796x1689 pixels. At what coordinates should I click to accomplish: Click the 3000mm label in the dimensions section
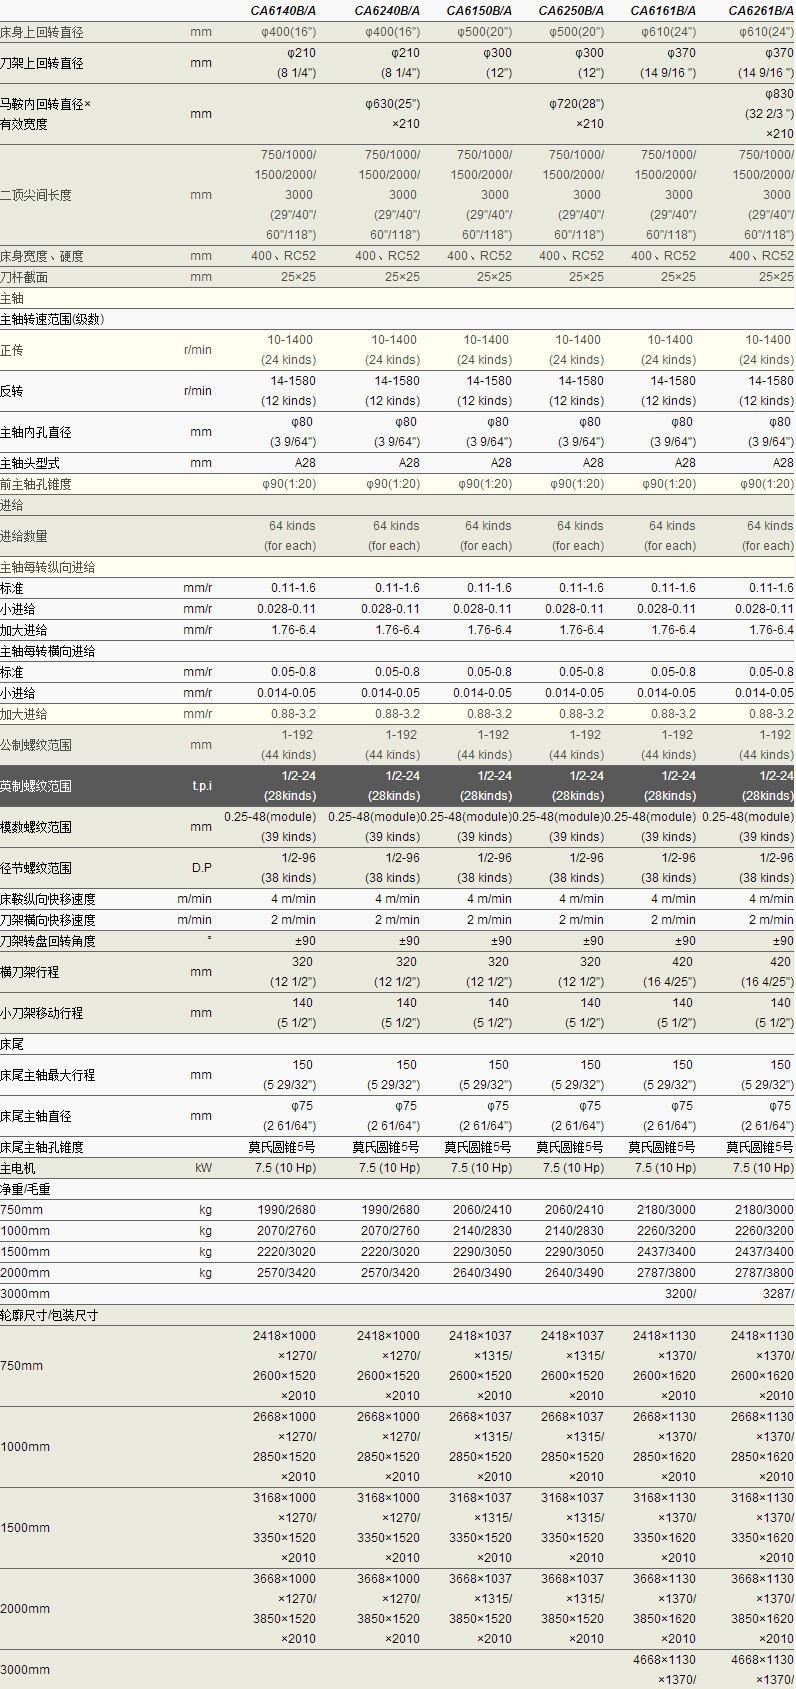point(25,1670)
